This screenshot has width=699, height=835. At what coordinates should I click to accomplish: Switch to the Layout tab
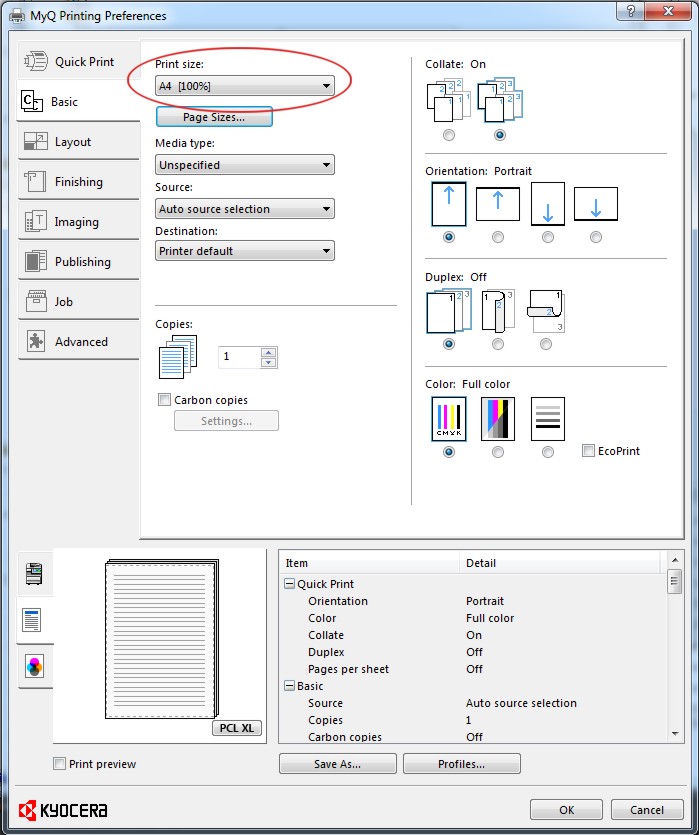[73, 142]
